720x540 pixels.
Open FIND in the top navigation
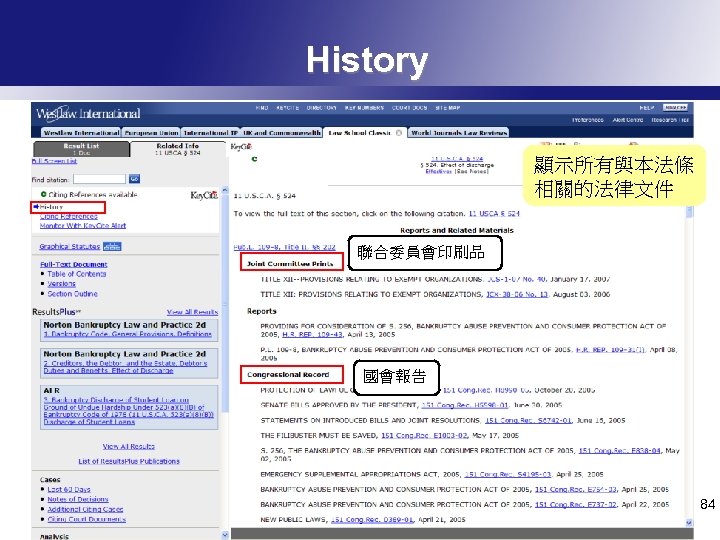(x=262, y=108)
